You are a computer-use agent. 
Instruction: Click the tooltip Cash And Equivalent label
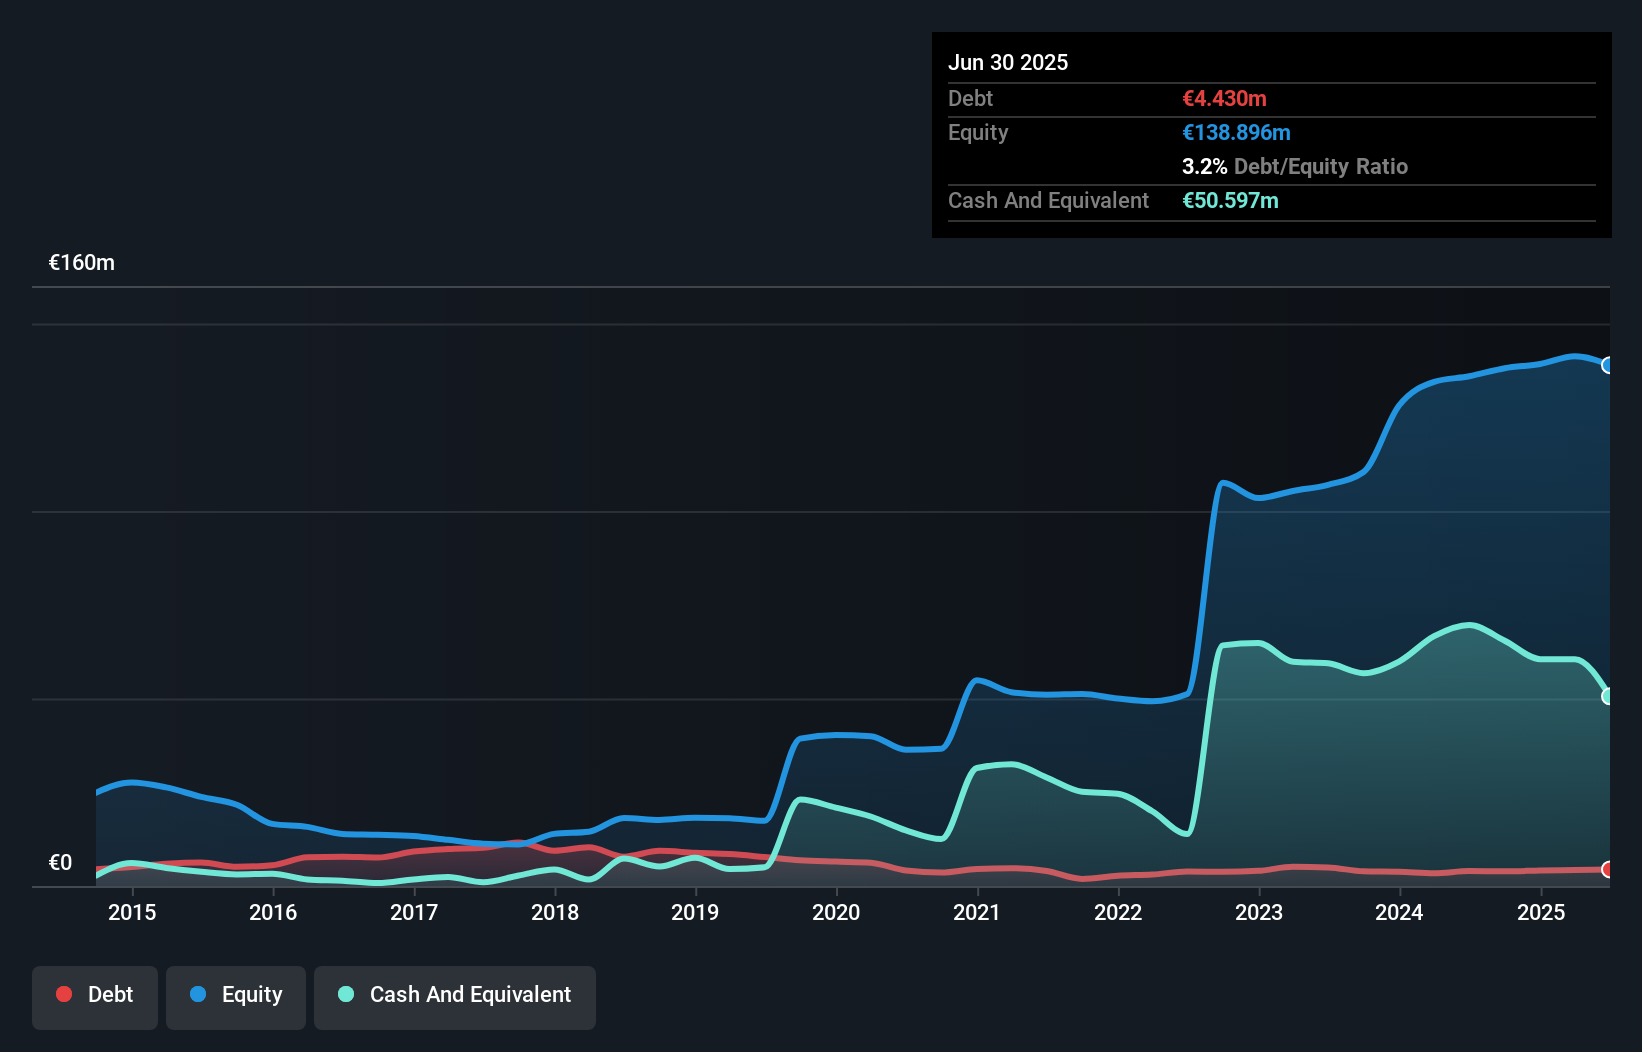coord(1048,200)
